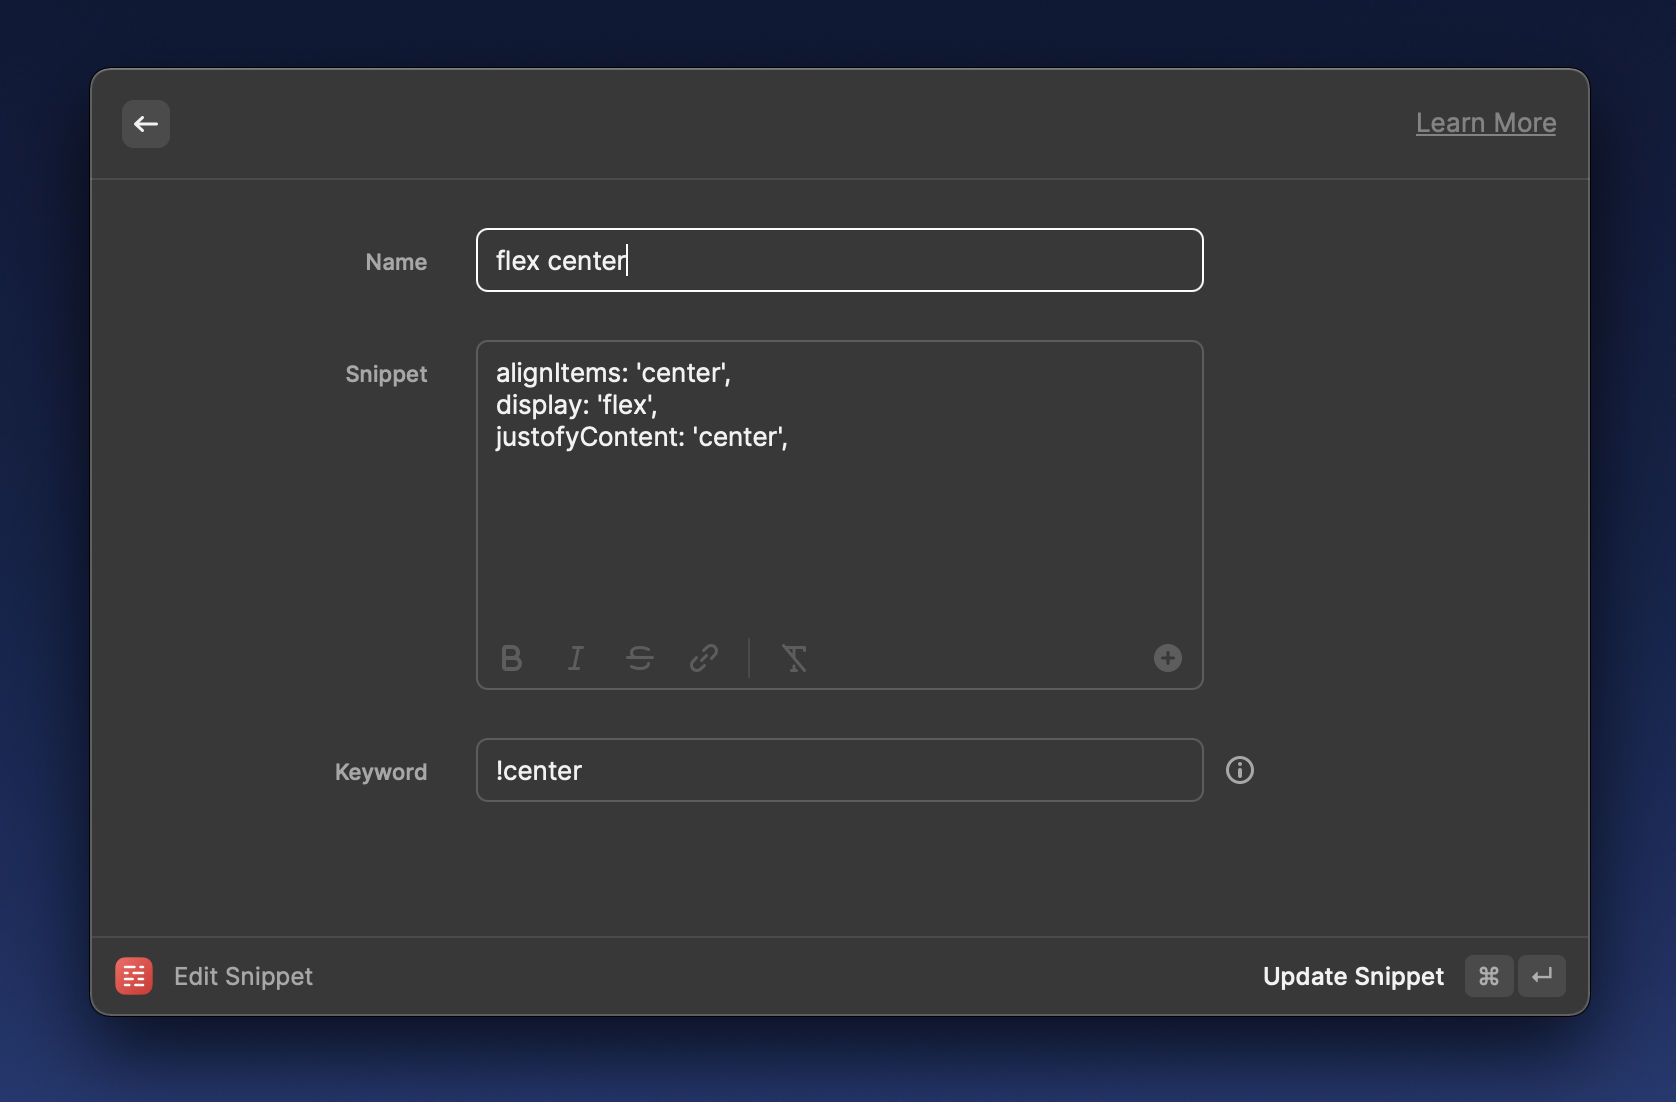Insert a link via the chain icon

click(704, 658)
